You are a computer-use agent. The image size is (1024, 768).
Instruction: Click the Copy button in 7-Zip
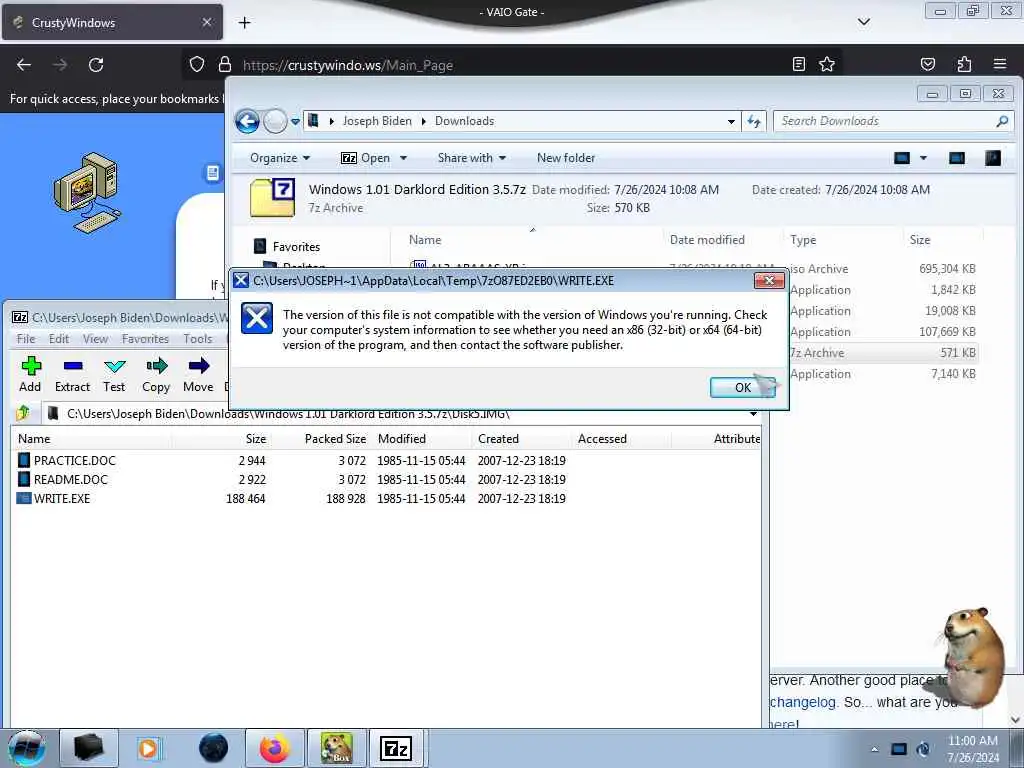pyautogui.click(x=156, y=375)
